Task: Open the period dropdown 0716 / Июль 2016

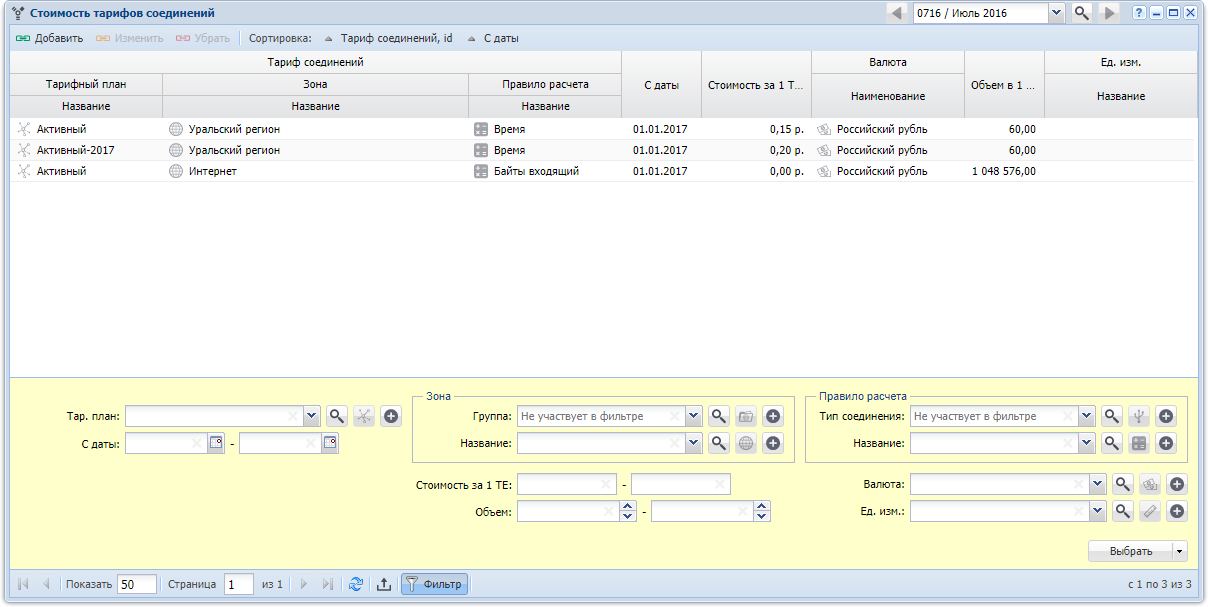Action: pyautogui.click(x=1056, y=13)
